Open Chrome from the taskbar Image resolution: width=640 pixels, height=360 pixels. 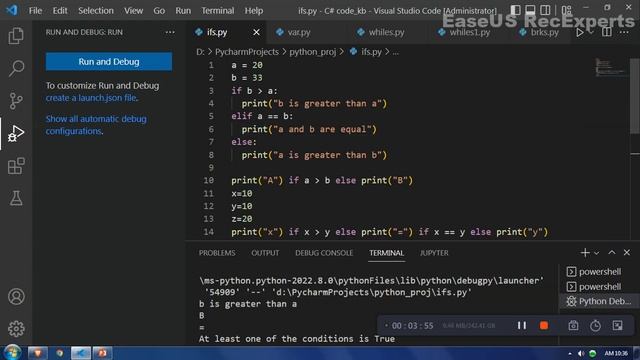pos(60,353)
